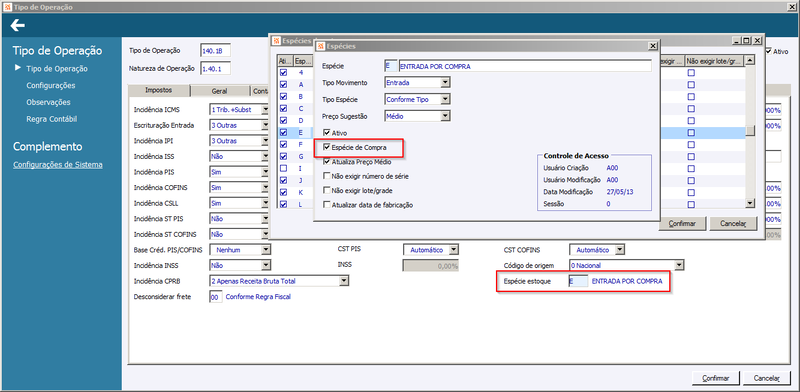Toggle Não exigir lote/grade for row 4
Image resolution: width=800 pixels, height=392 pixels.
point(691,72)
